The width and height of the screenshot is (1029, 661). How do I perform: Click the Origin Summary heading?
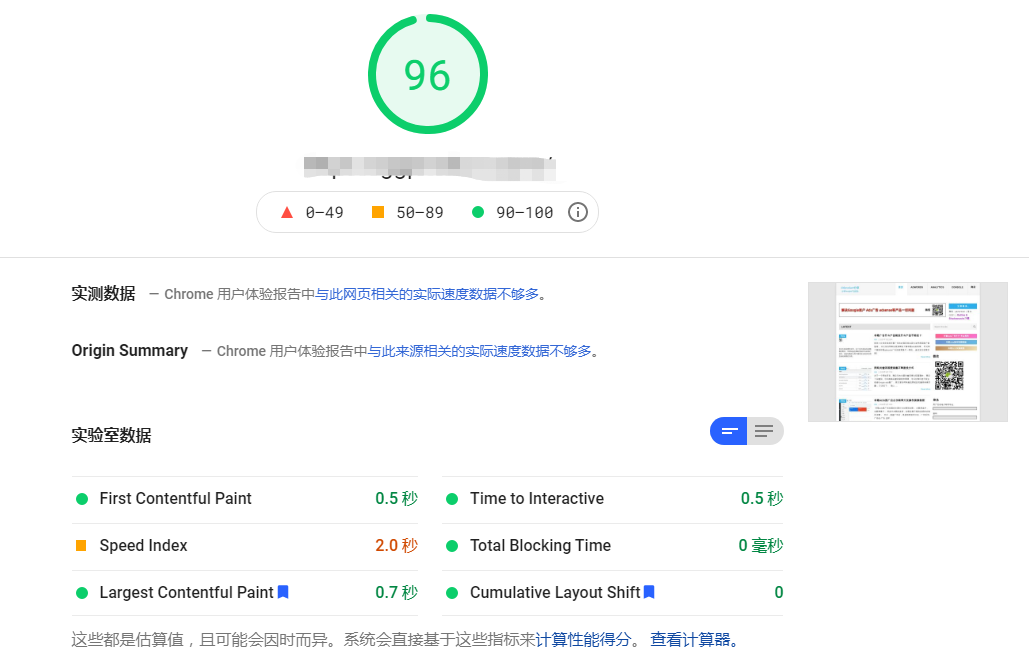click(x=130, y=351)
